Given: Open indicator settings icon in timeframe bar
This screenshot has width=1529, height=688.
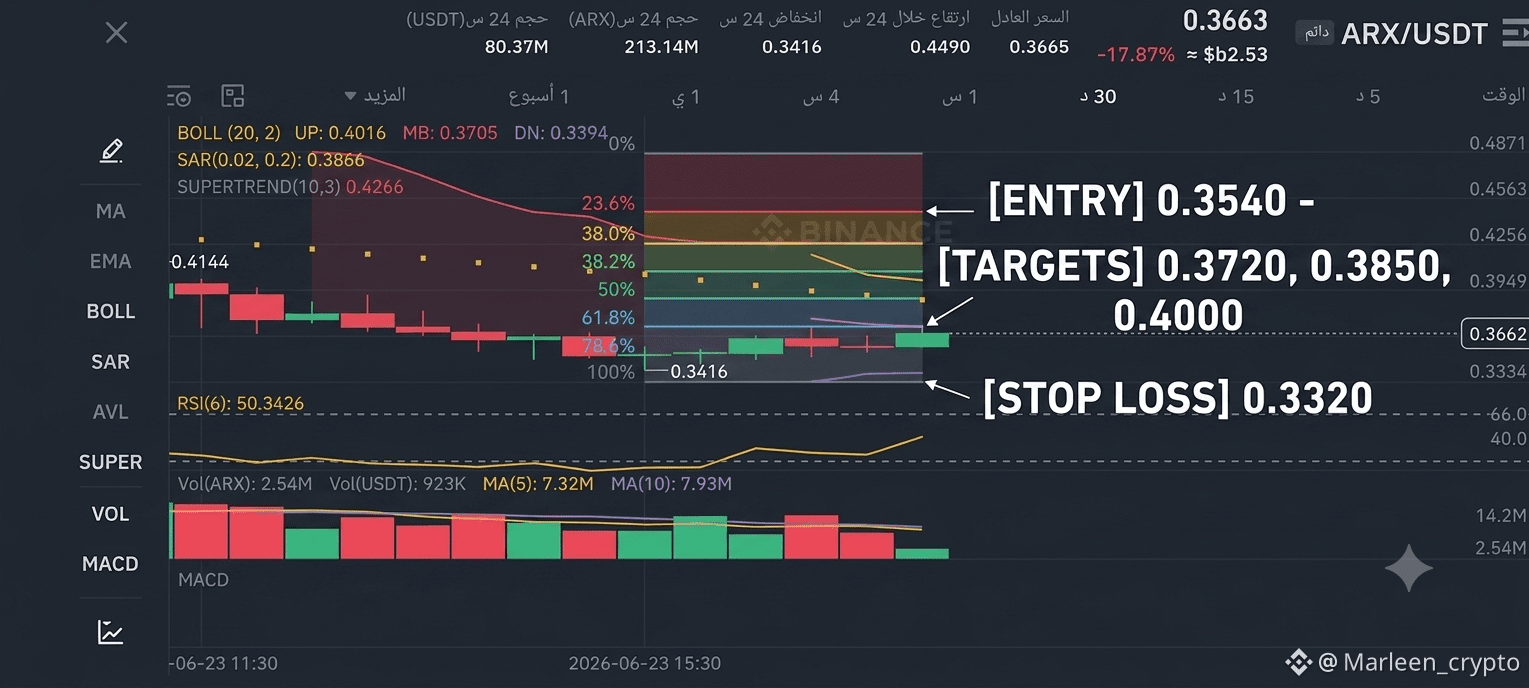Looking at the screenshot, I should tap(179, 96).
